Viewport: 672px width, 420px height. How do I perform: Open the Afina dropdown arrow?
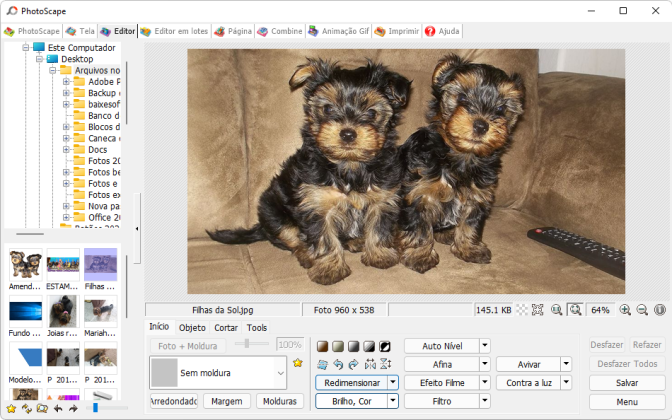pyautogui.click(x=485, y=364)
